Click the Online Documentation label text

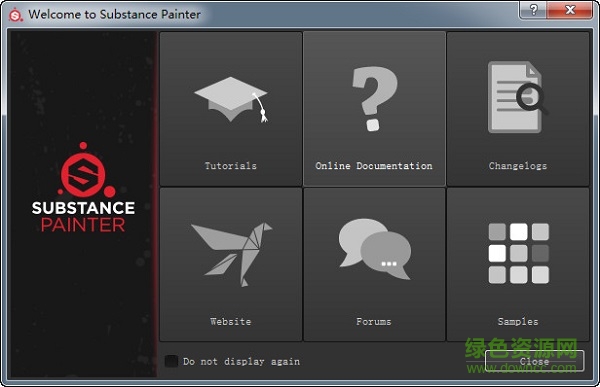click(x=374, y=166)
